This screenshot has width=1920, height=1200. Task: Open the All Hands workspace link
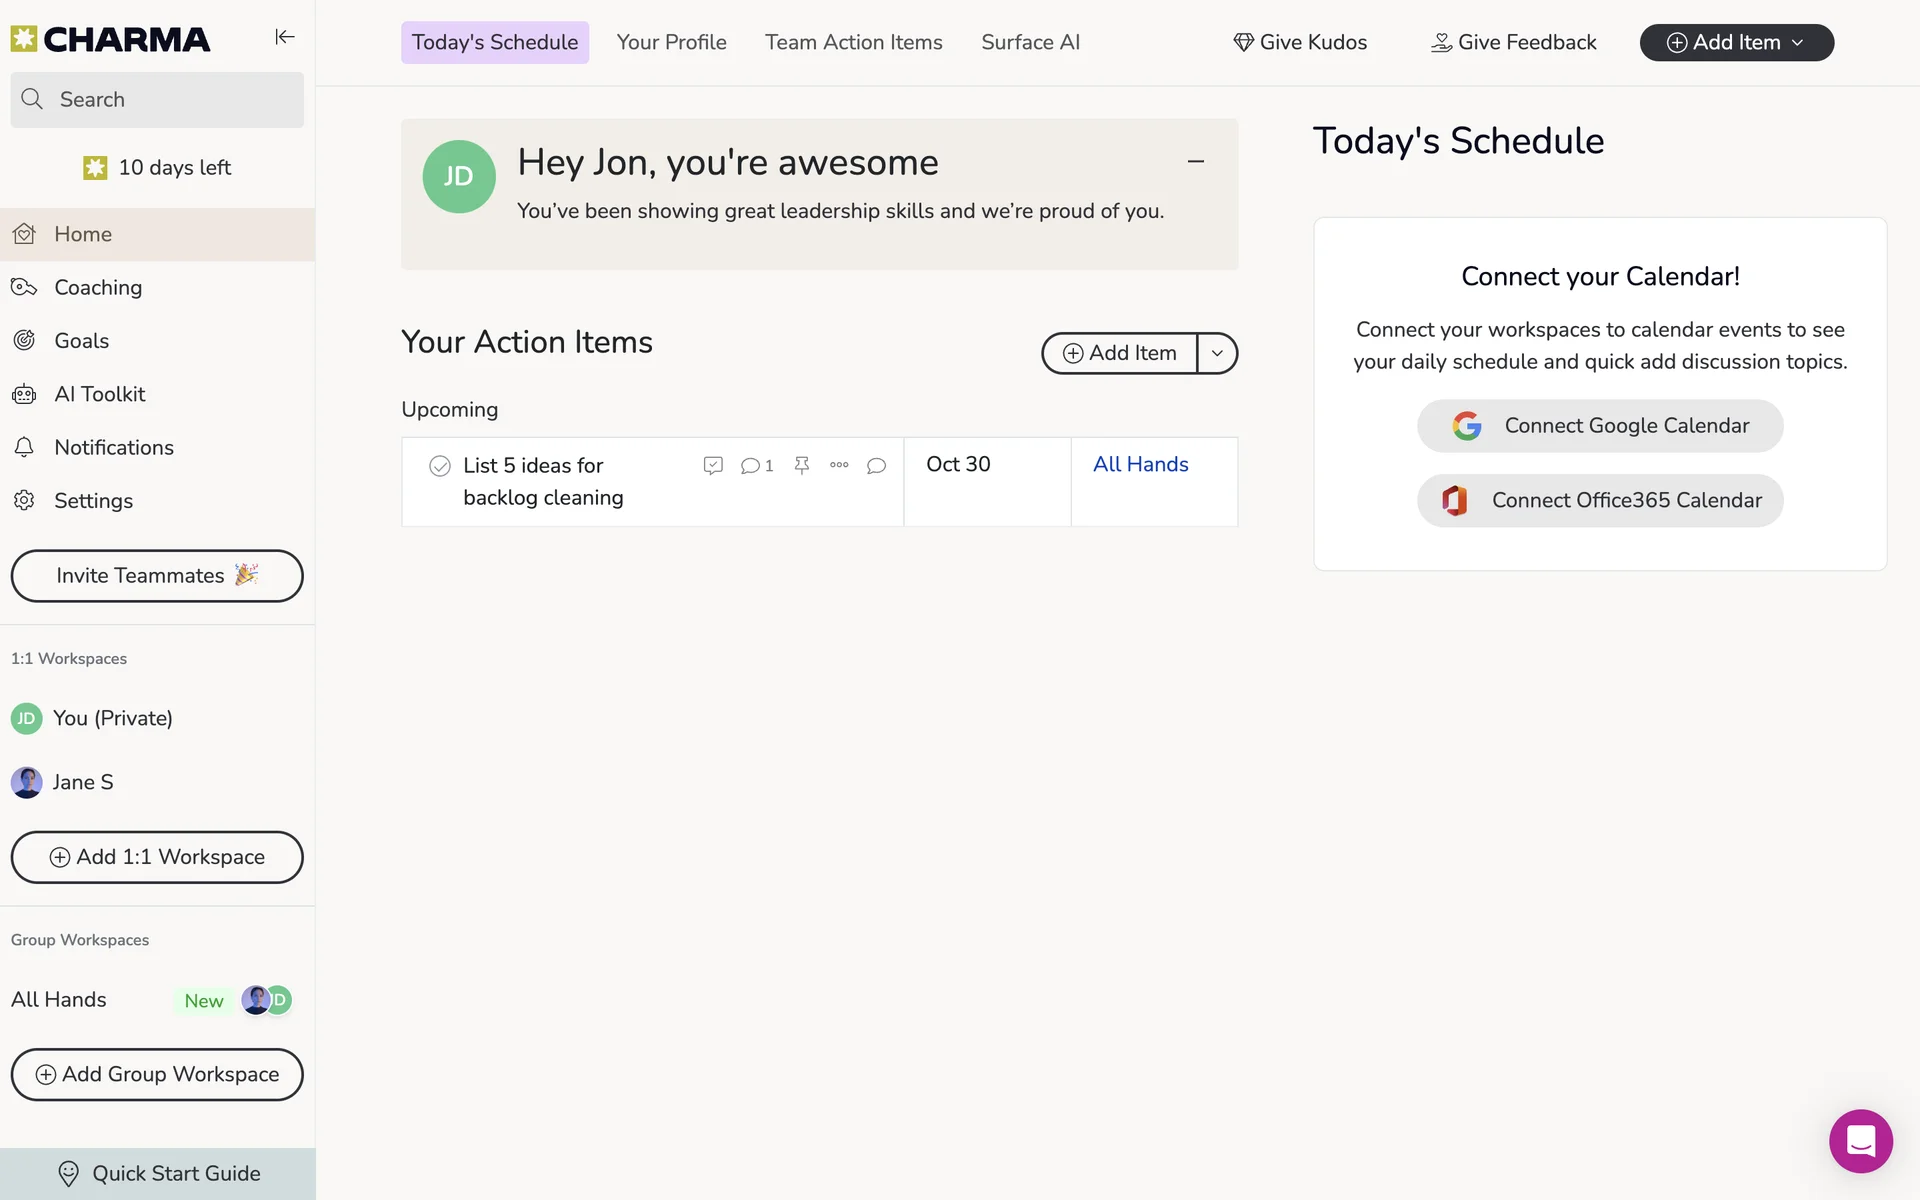pos(1140,464)
